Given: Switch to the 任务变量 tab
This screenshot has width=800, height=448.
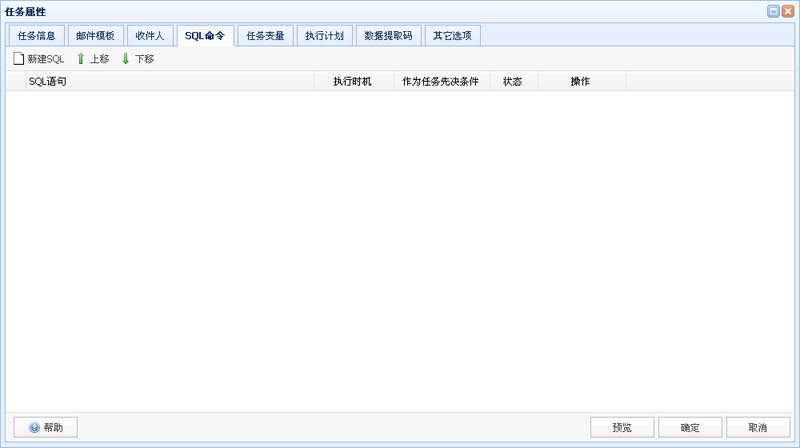Looking at the screenshot, I should coord(266,35).
